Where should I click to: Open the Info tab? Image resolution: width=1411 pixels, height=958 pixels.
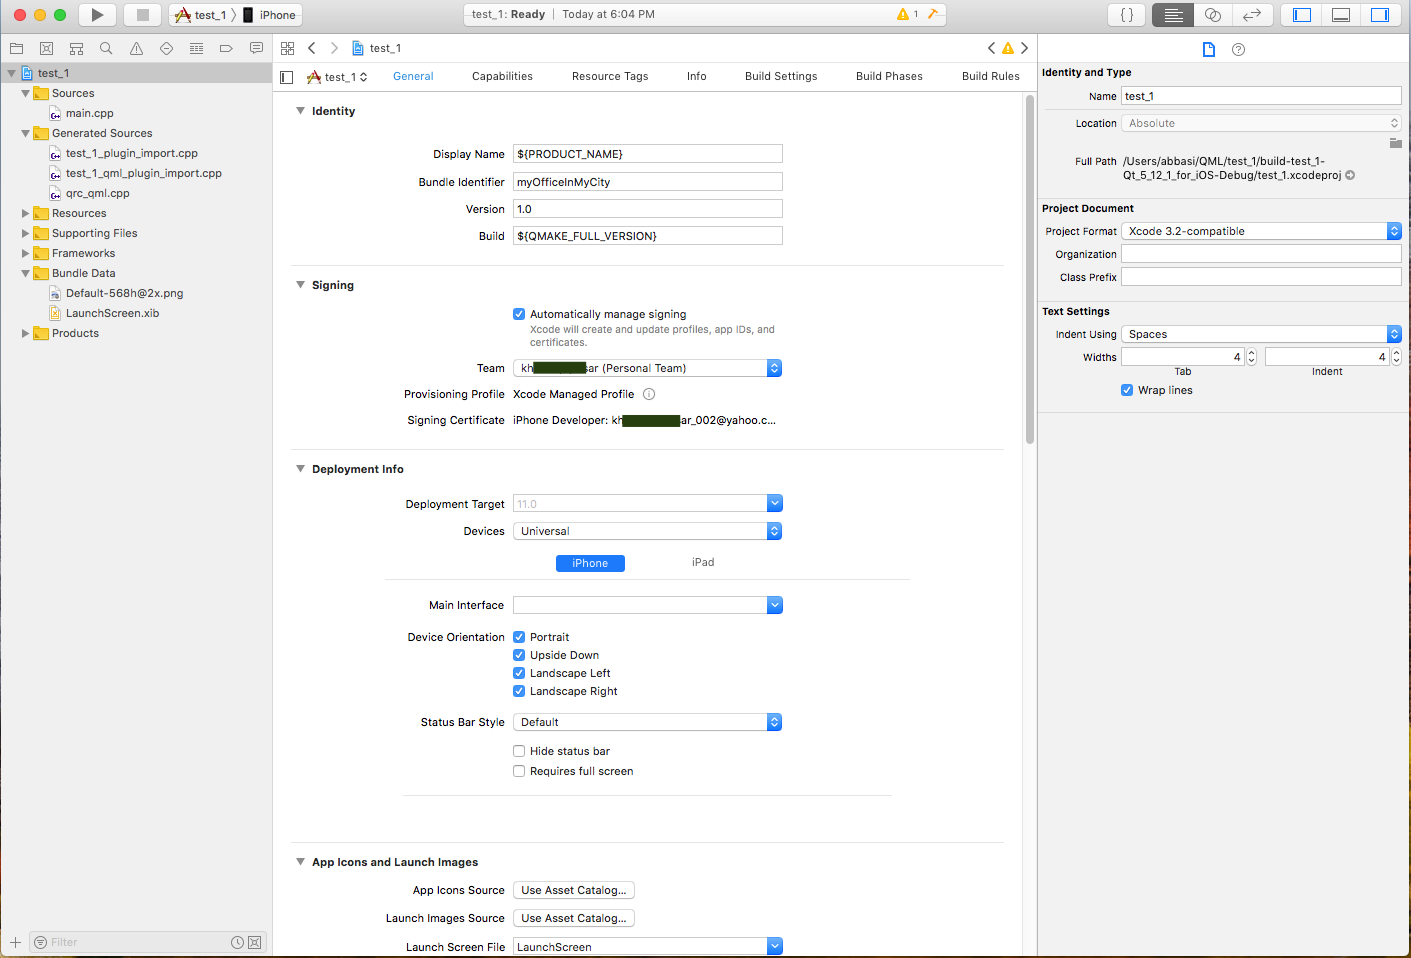pyautogui.click(x=697, y=76)
